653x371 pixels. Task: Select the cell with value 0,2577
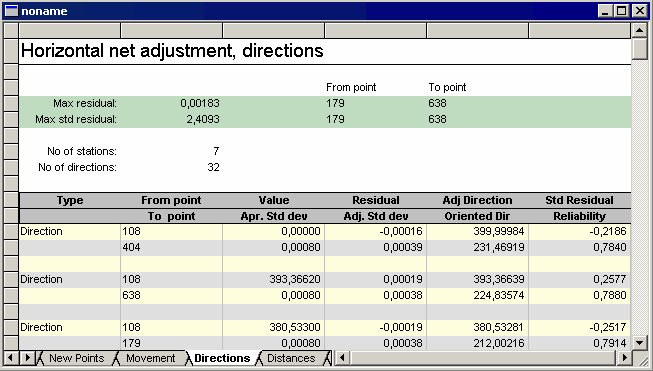[579, 279]
